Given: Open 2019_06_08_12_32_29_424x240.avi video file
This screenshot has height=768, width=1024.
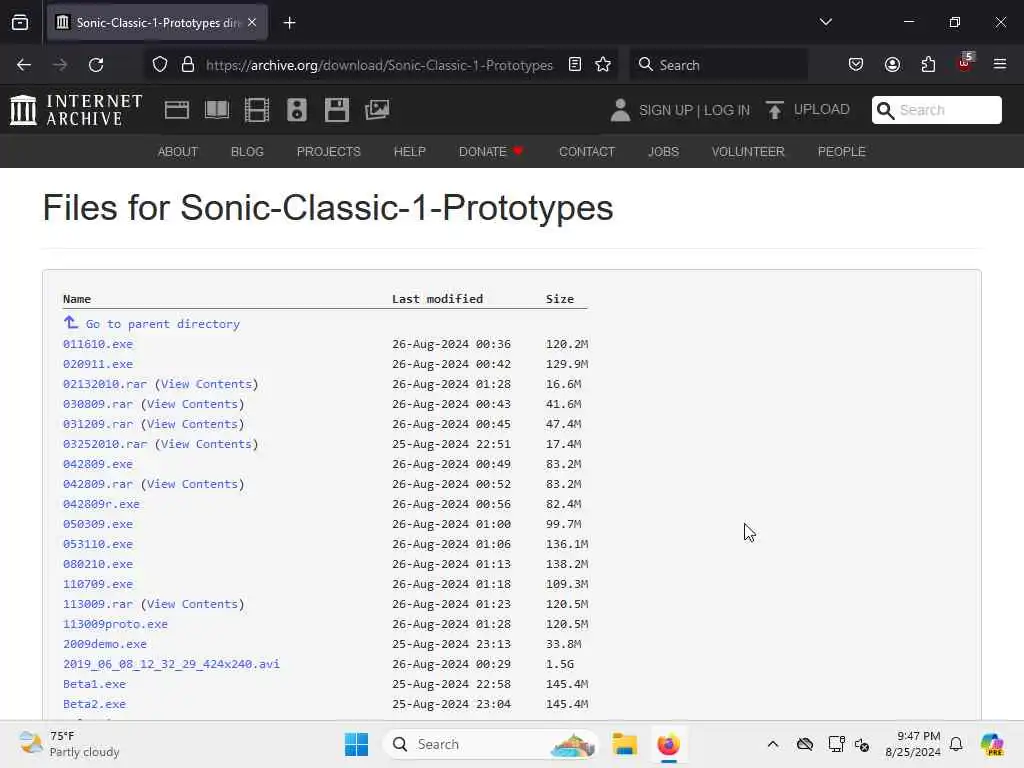Looking at the screenshot, I should point(171,664).
